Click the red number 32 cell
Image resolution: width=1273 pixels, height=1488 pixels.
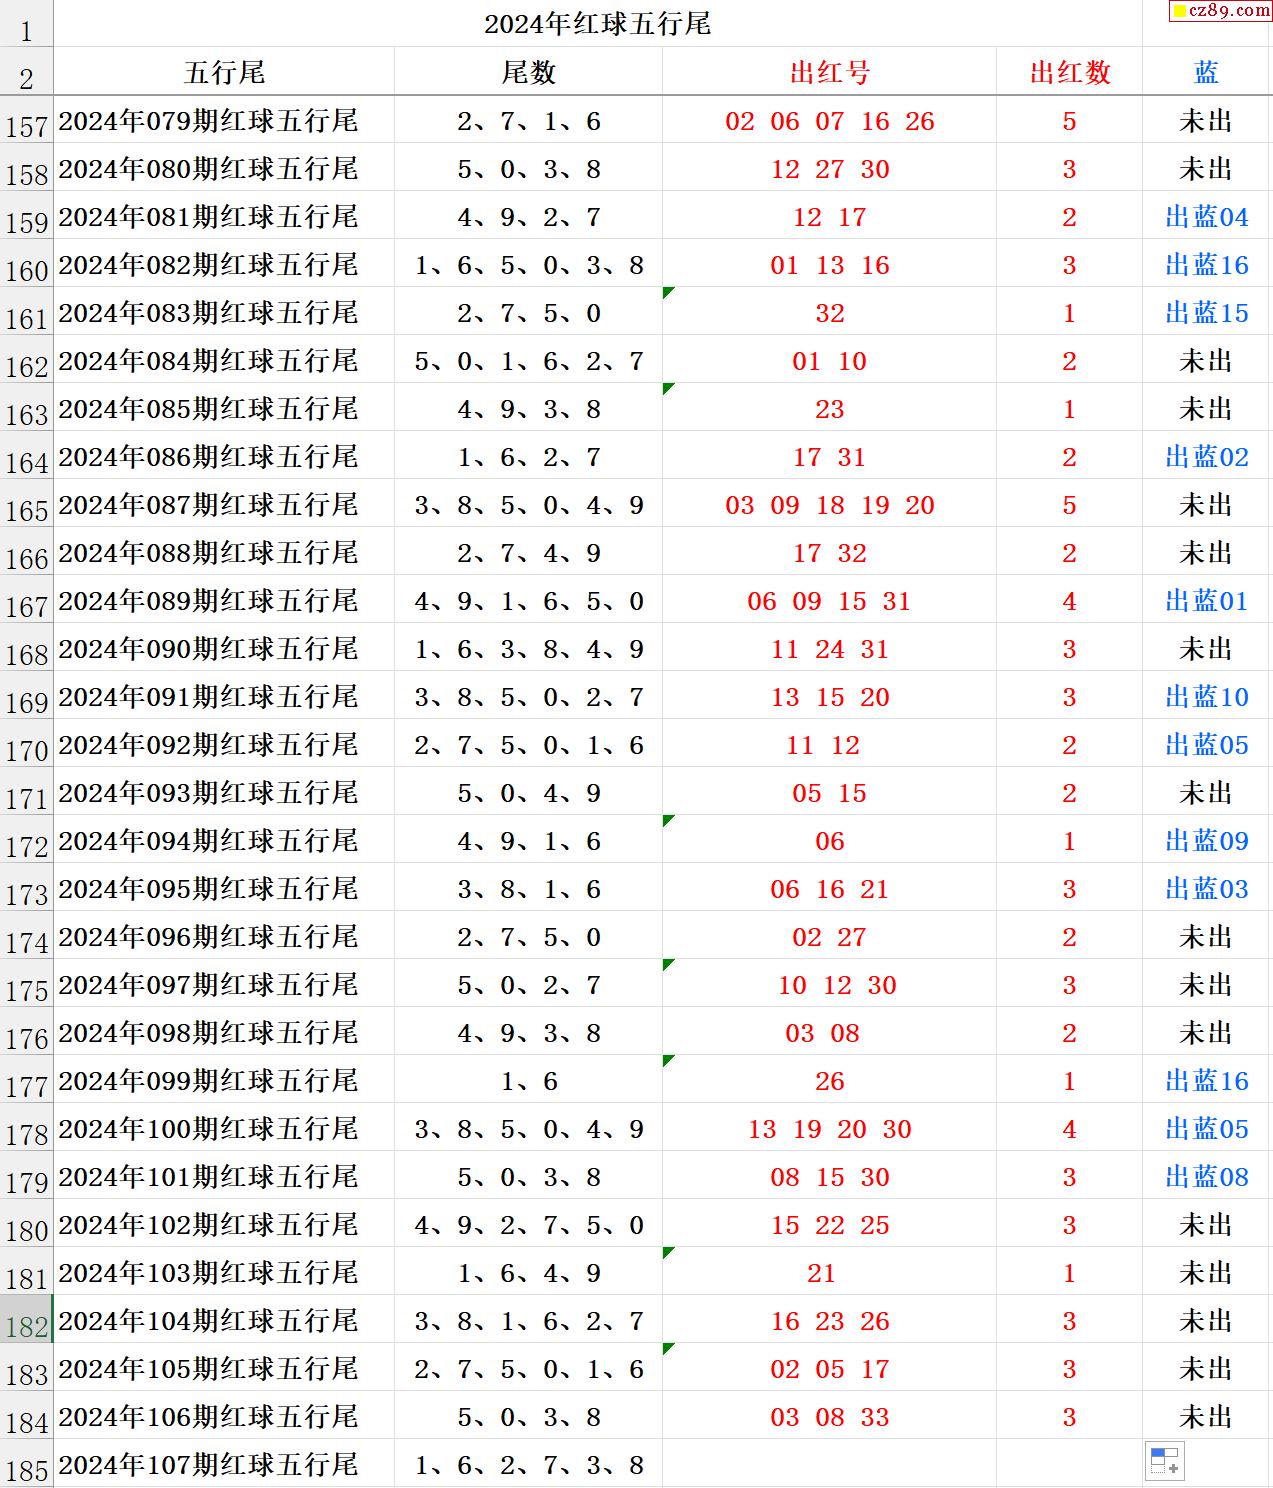829,313
